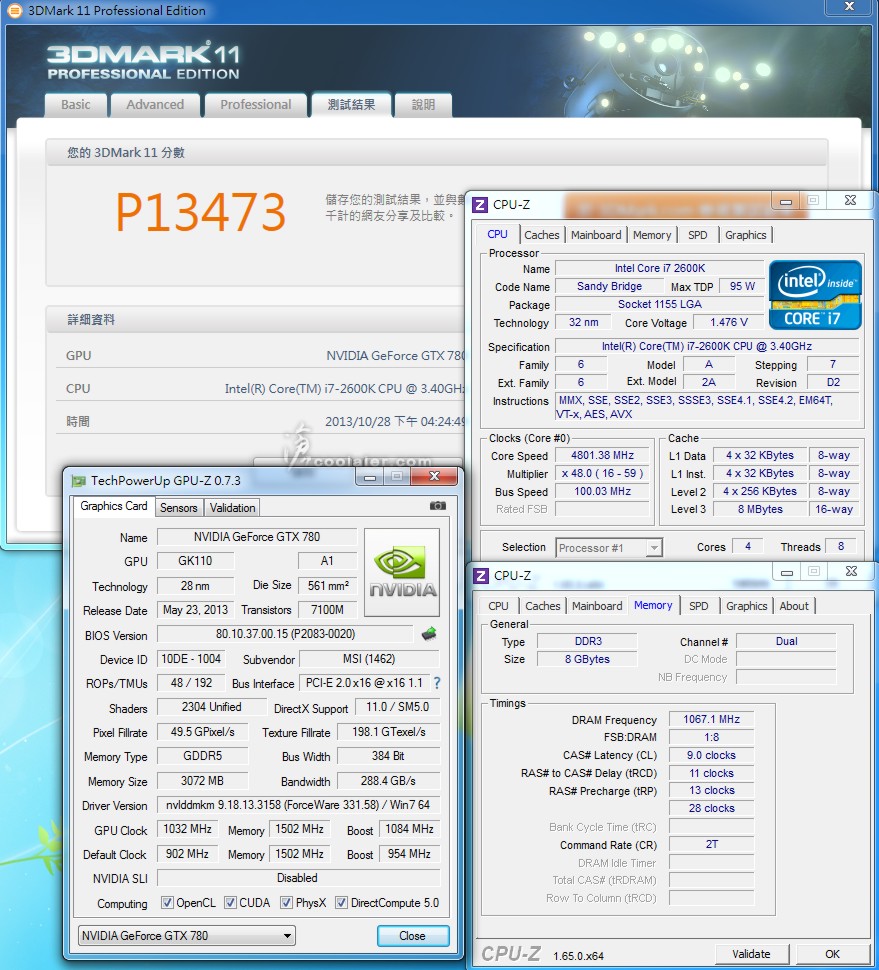Click the 3DMark 11 title bar icon
This screenshot has height=970, width=879.
[x=14, y=11]
